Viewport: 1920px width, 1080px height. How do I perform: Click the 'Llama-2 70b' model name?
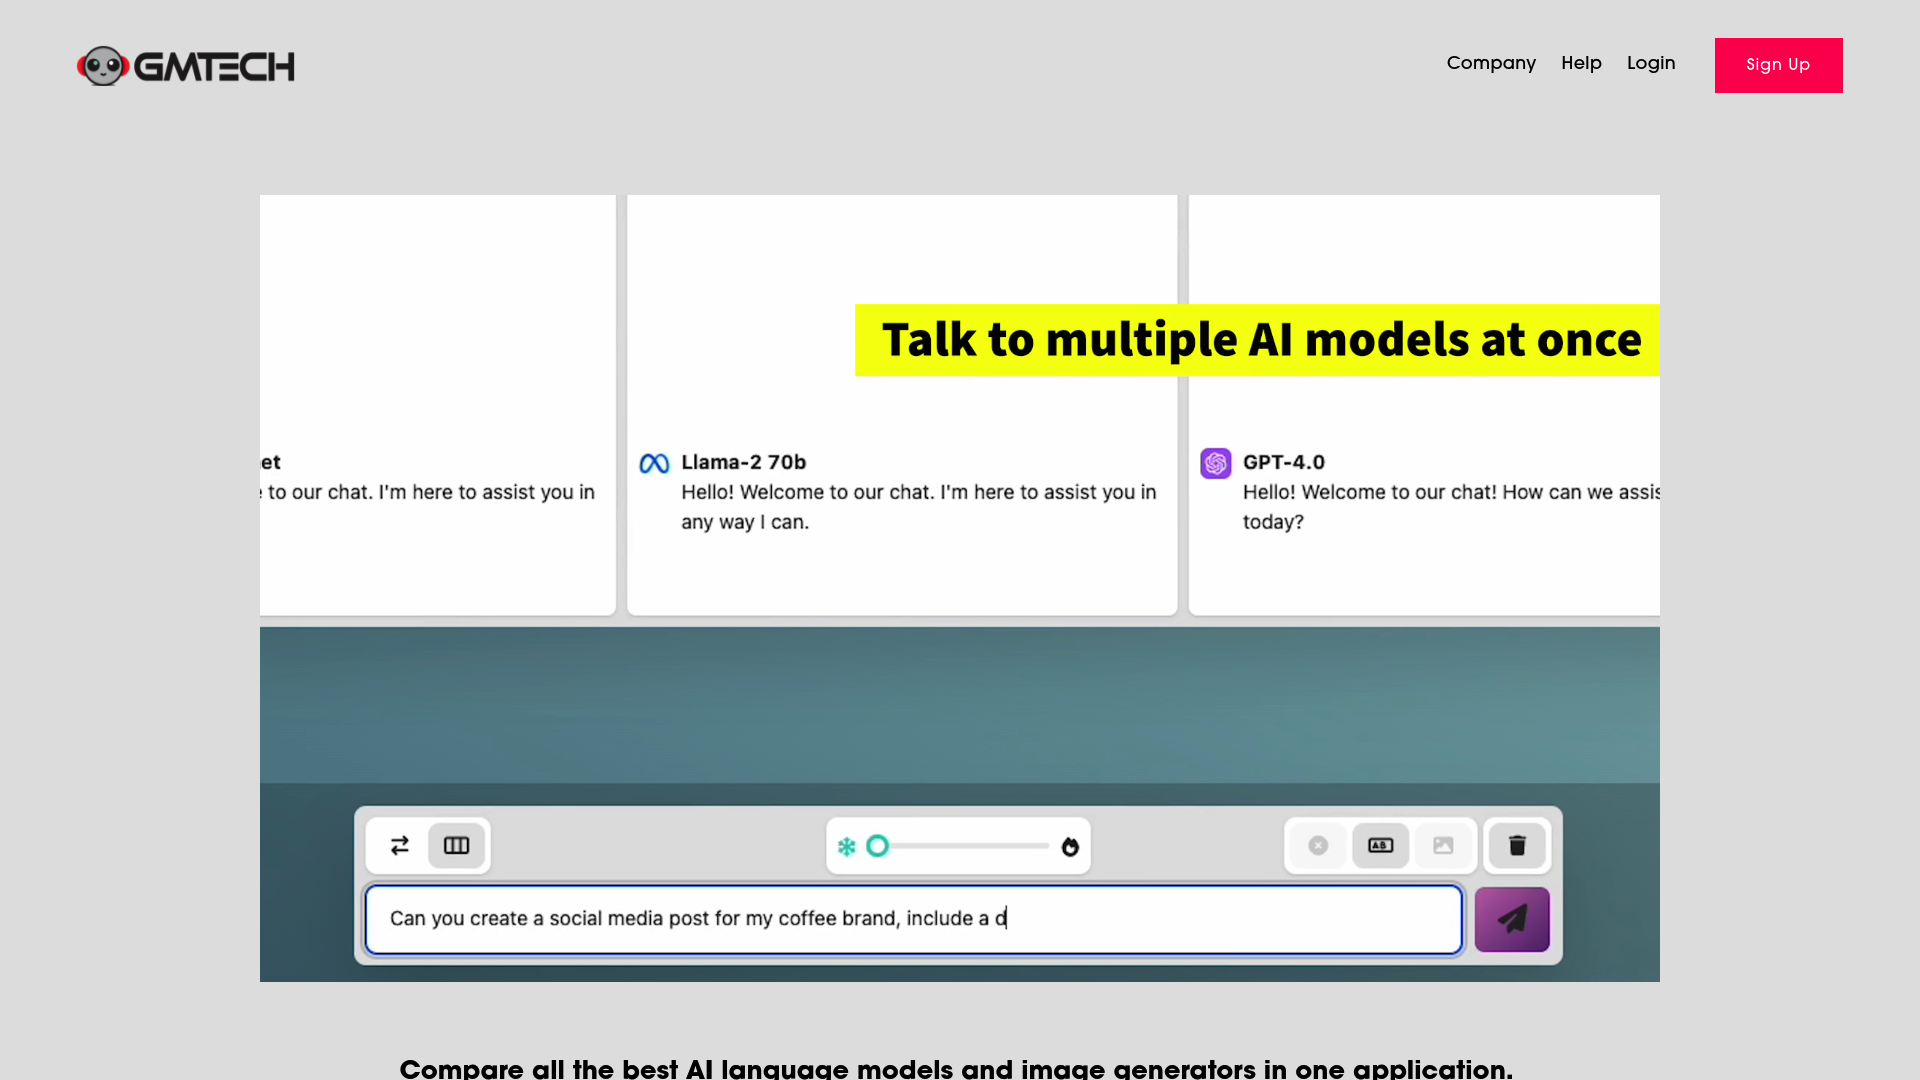tap(744, 462)
